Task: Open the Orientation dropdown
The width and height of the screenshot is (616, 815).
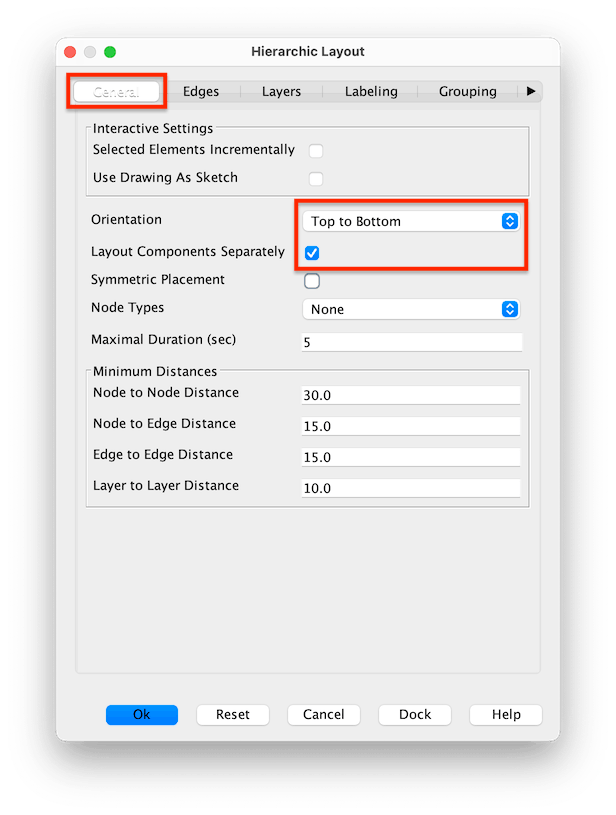Action: tap(411, 221)
